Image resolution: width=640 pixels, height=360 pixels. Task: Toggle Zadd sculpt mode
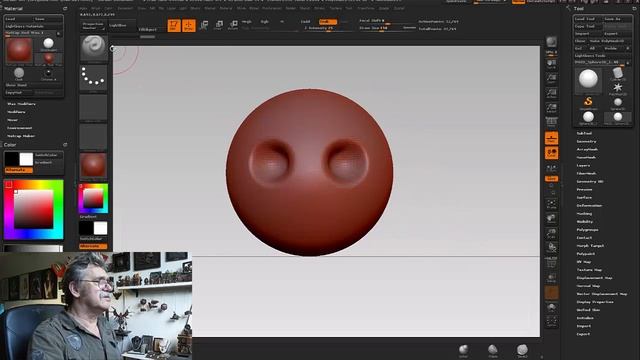(305, 22)
